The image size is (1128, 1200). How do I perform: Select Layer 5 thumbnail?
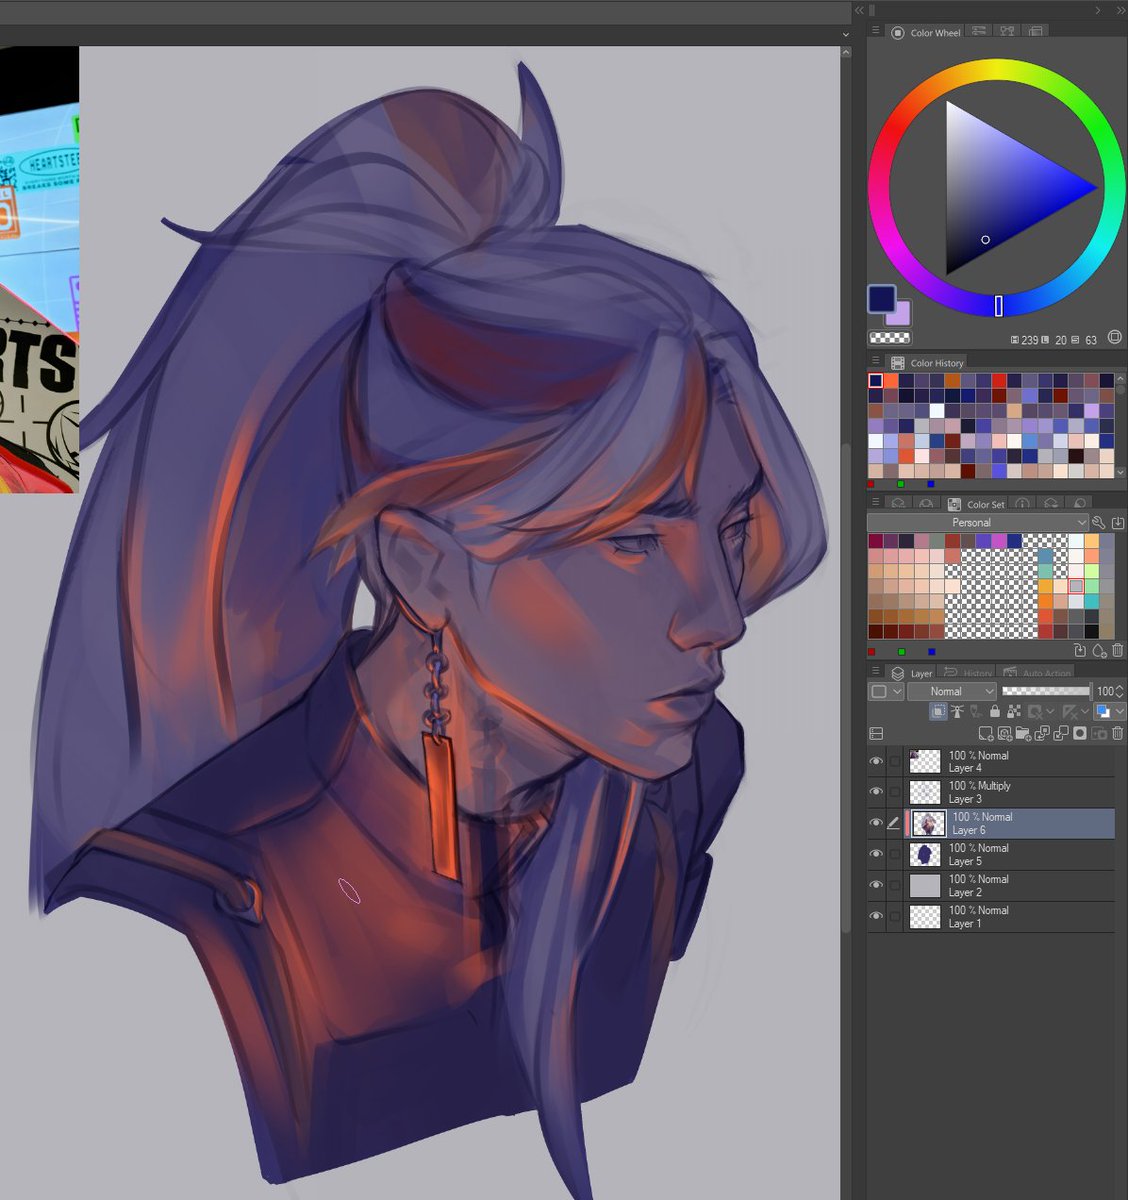(x=925, y=855)
